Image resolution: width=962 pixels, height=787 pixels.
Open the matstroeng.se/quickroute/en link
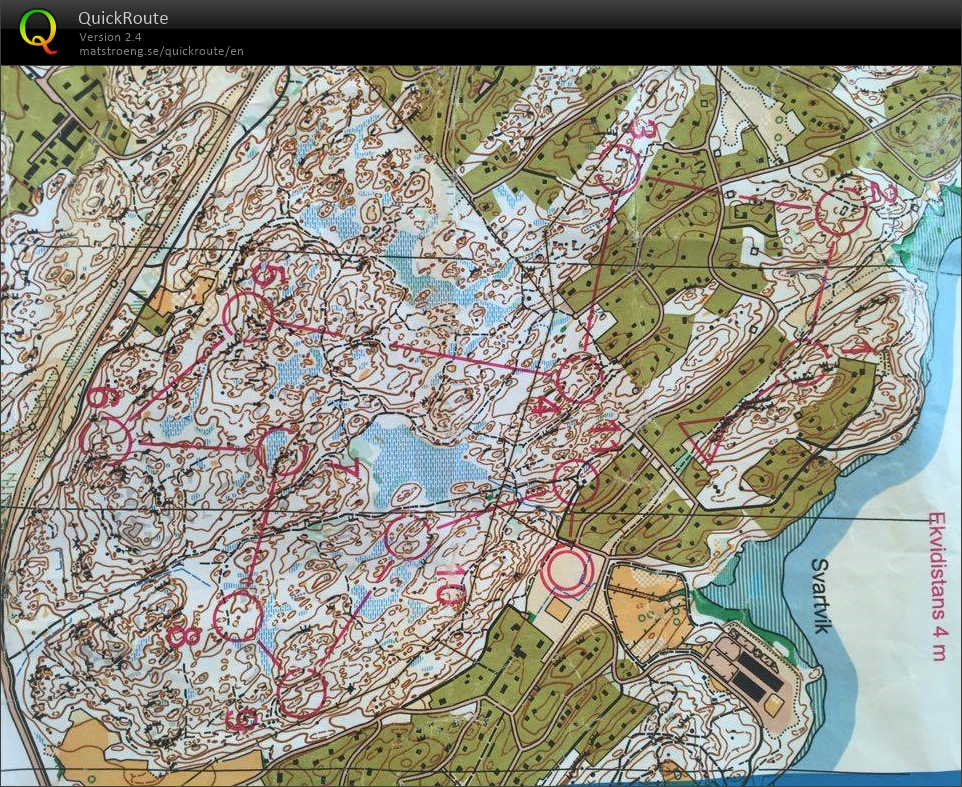click(161, 51)
